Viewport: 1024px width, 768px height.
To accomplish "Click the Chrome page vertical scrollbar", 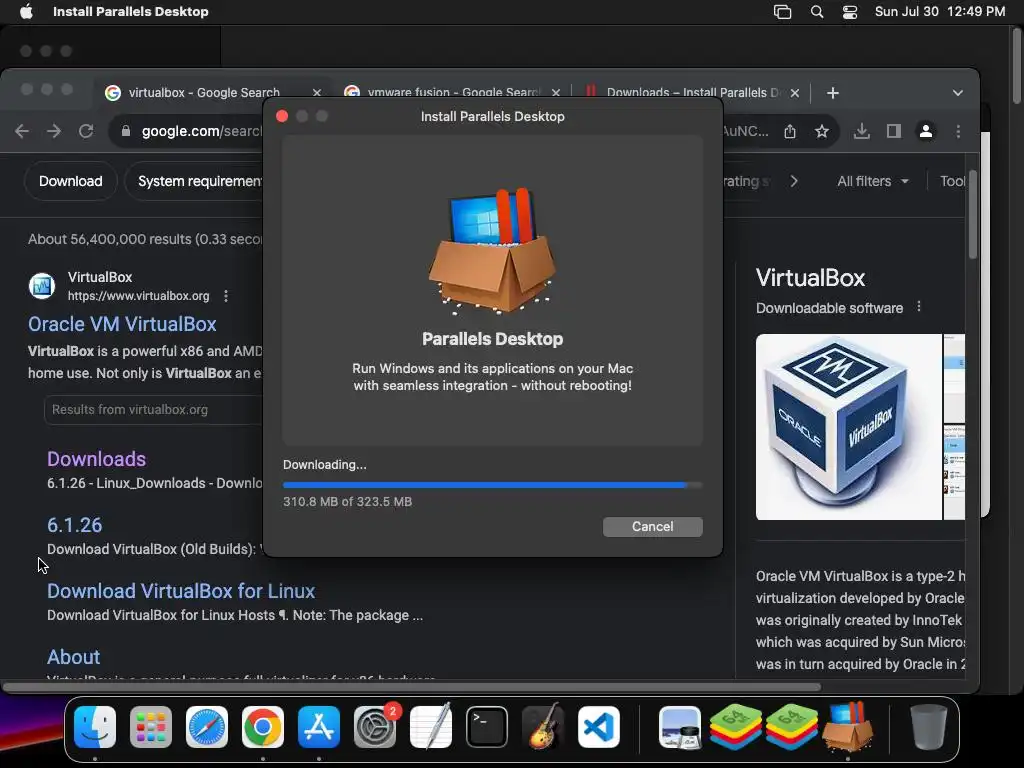I will tap(972, 214).
